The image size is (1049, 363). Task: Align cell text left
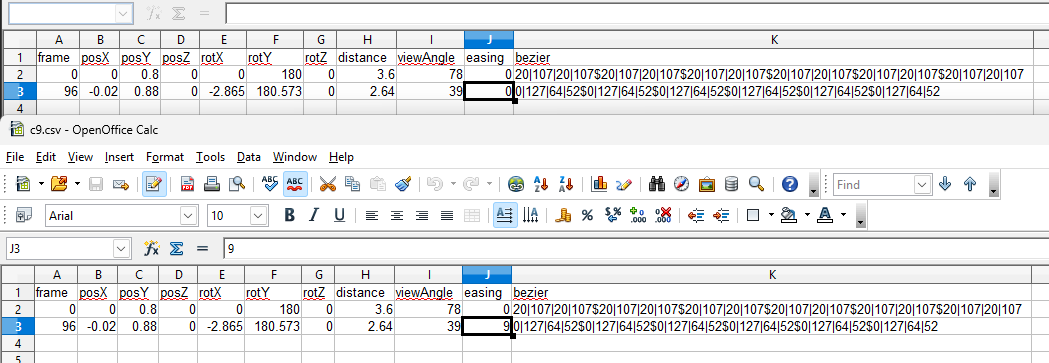pos(372,215)
